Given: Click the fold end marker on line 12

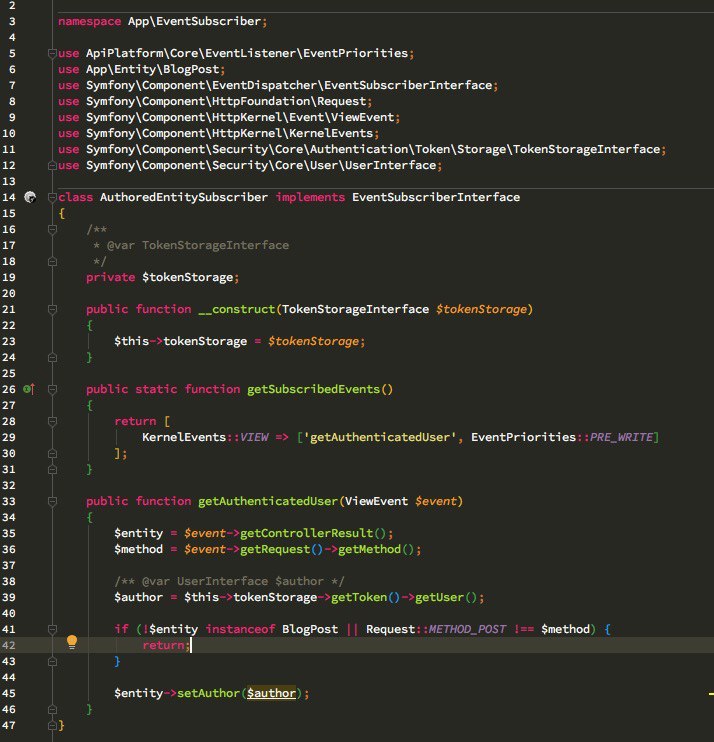Looking at the screenshot, I should tap(53, 166).
